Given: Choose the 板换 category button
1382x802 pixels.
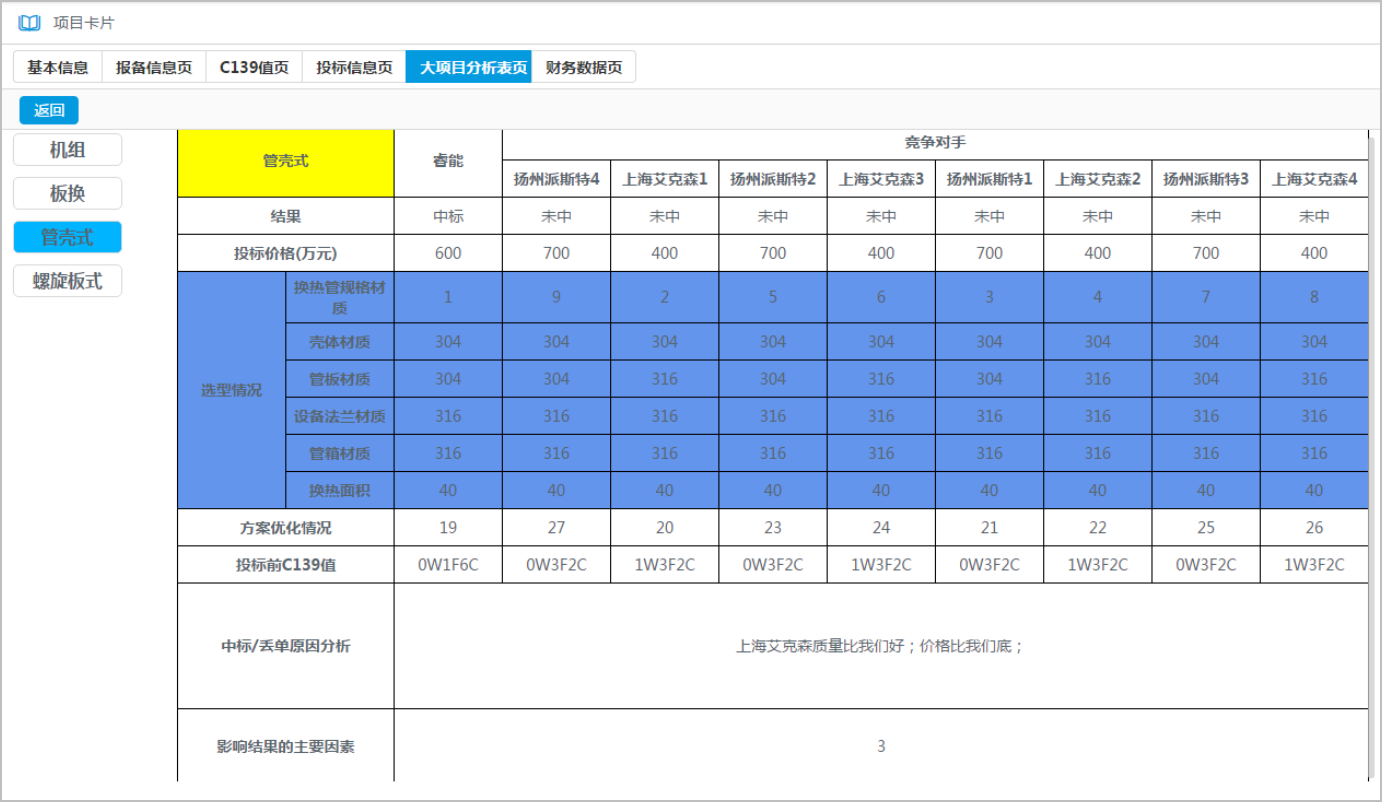Looking at the screenshot, I should click(x=67, y=194).
